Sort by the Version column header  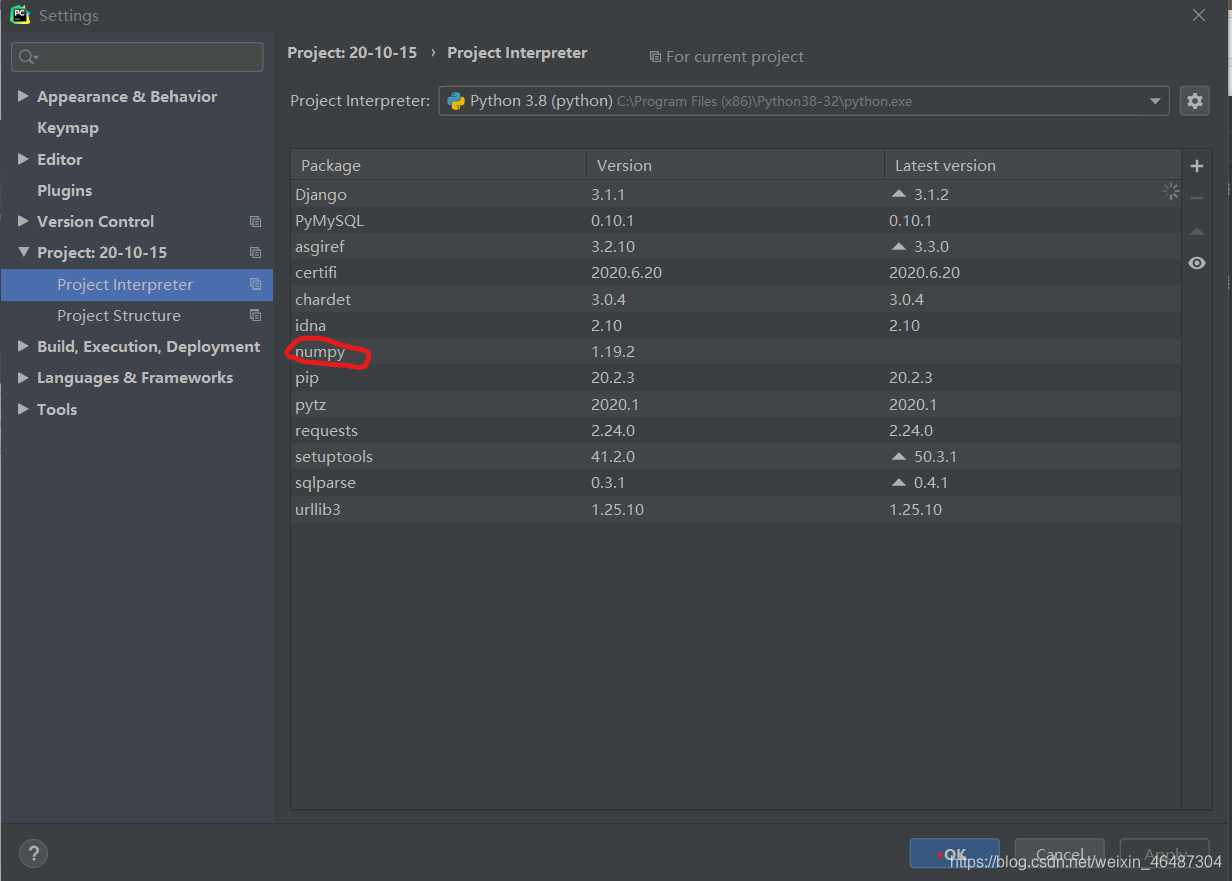click(x=735, y=165)
